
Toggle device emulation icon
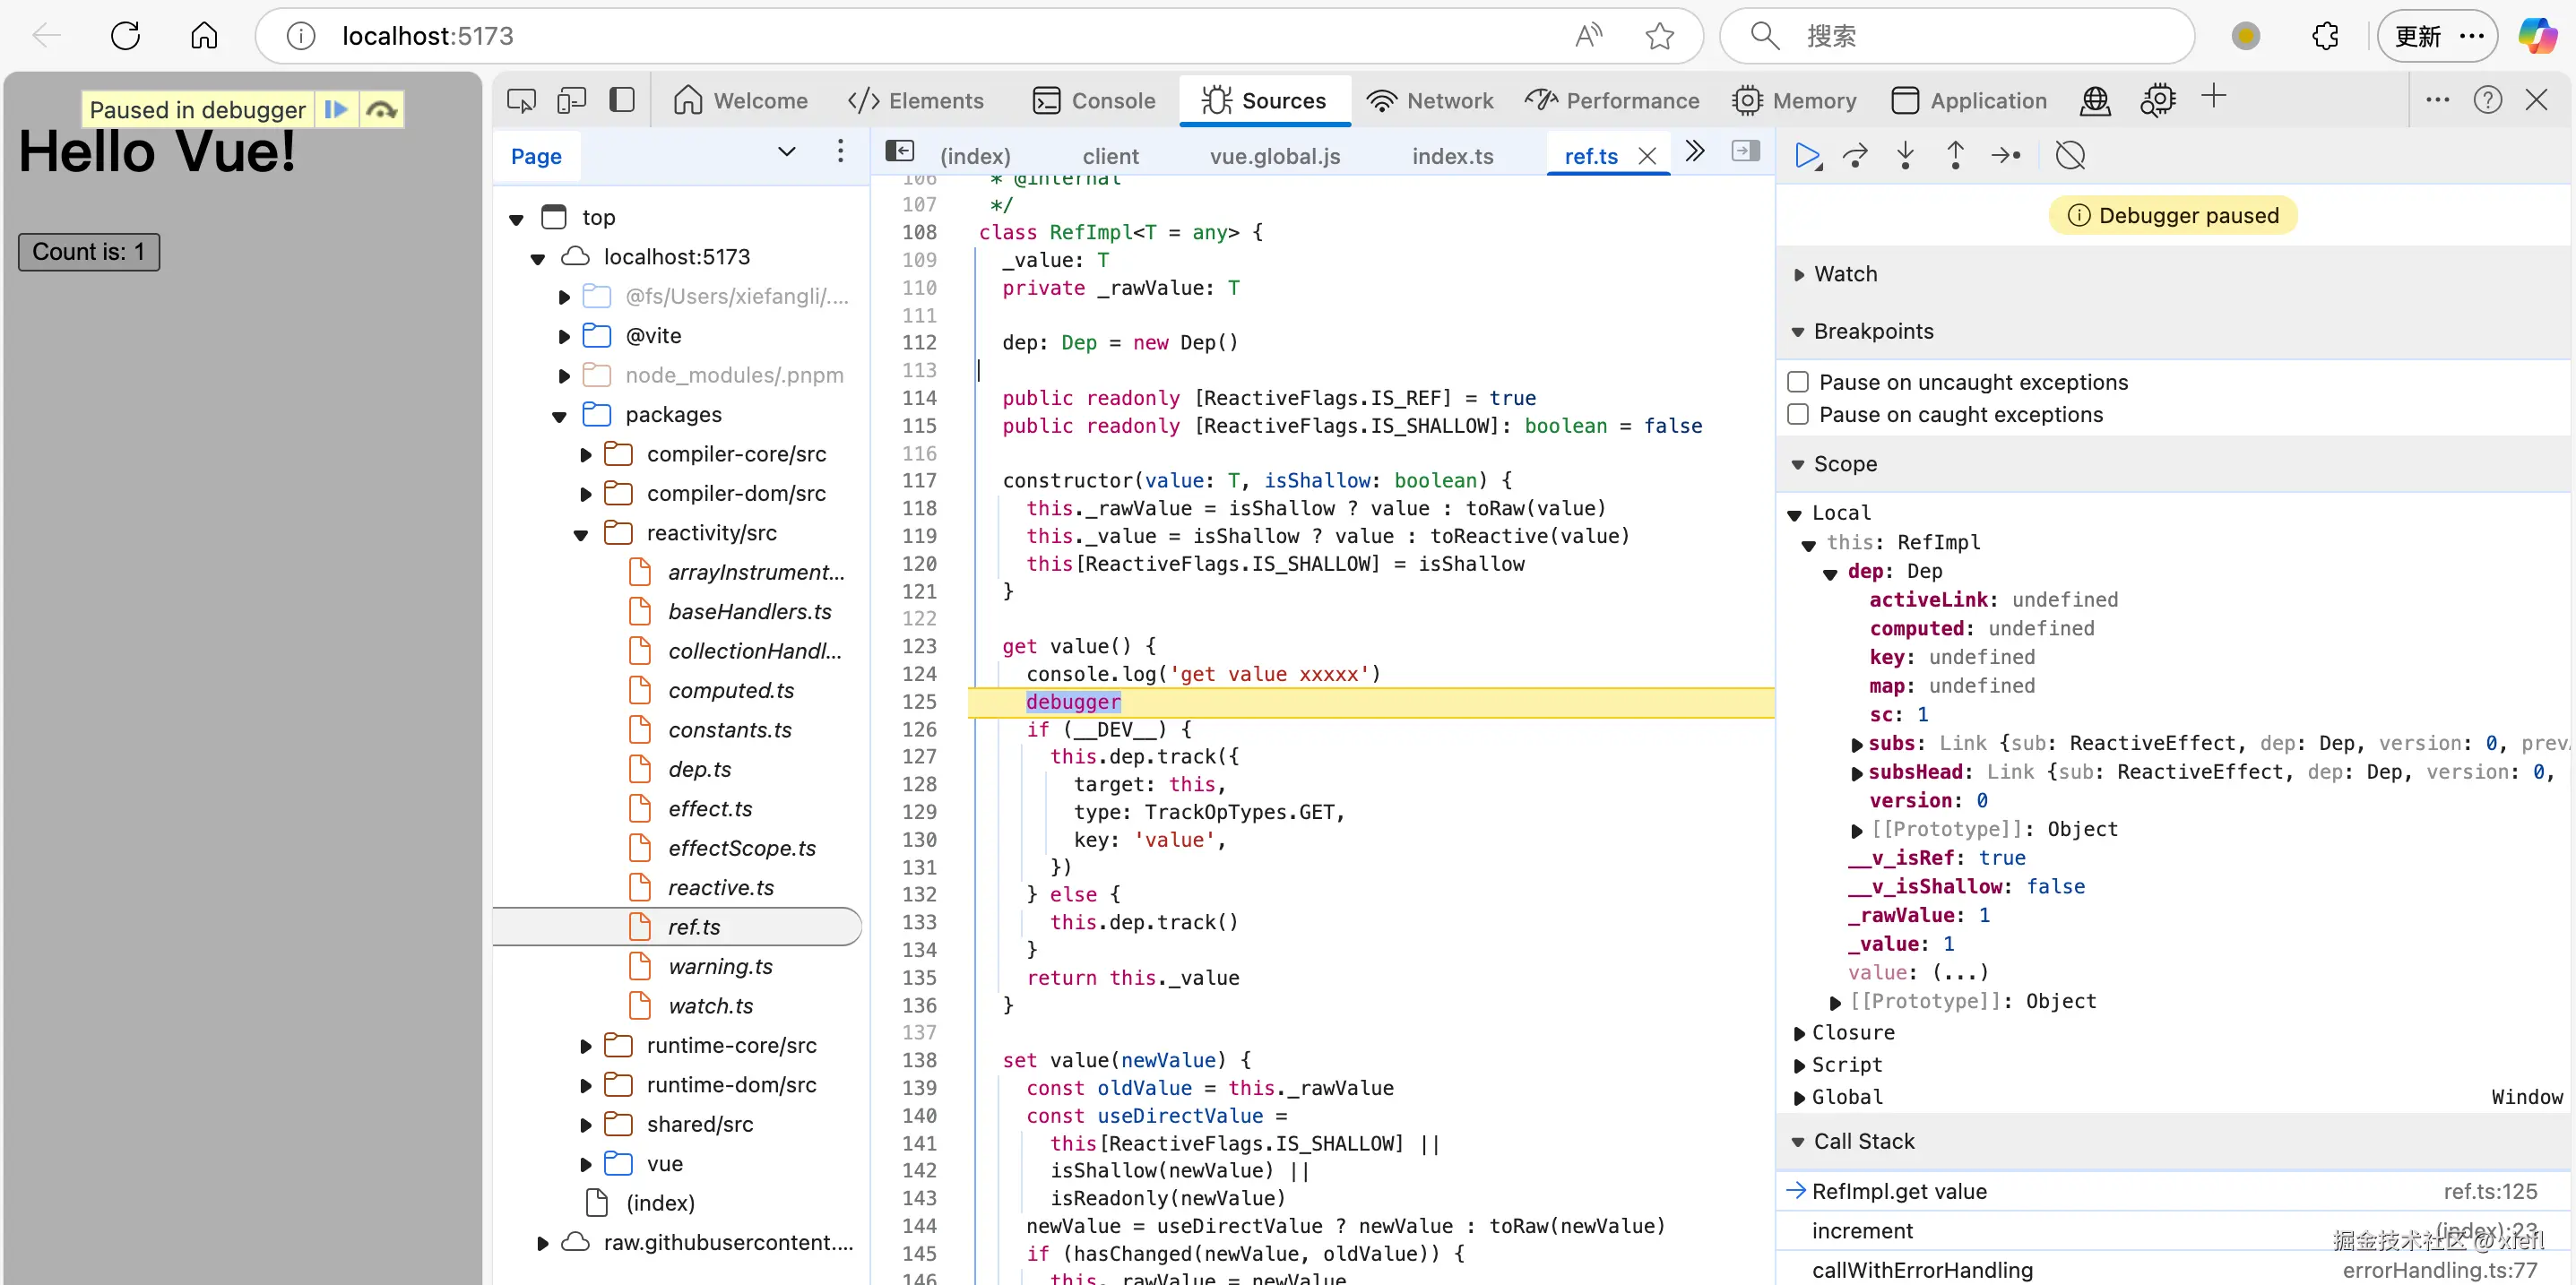572,101
